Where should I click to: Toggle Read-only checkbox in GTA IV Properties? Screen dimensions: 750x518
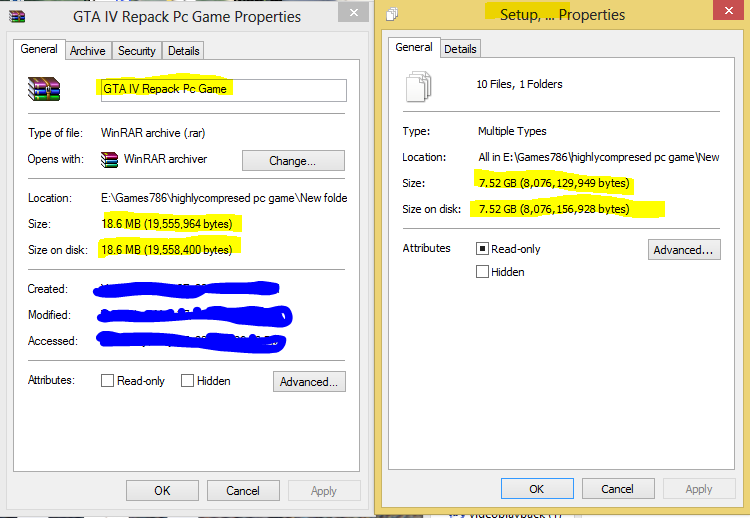click(x=107, y=381)
